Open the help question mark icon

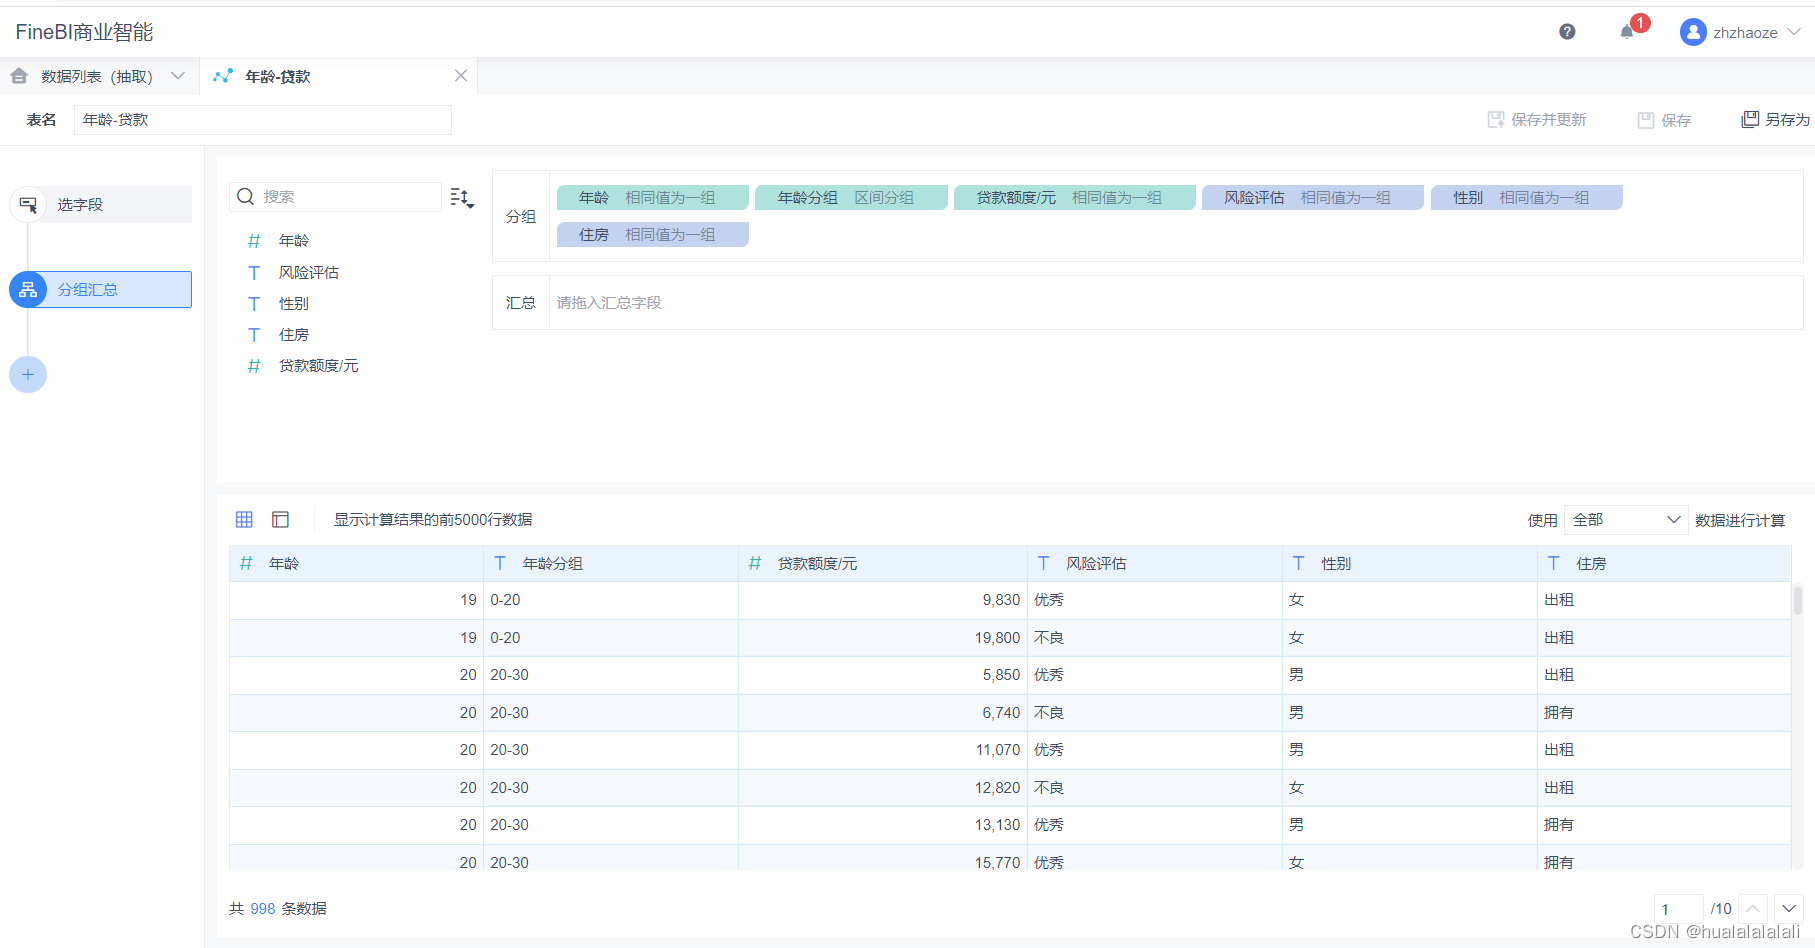(1567, 32)
